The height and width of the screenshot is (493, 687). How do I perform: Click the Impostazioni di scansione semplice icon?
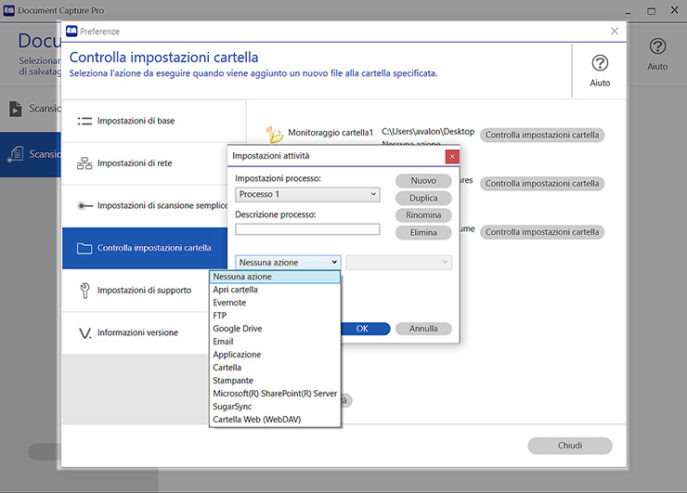[85, 205]
